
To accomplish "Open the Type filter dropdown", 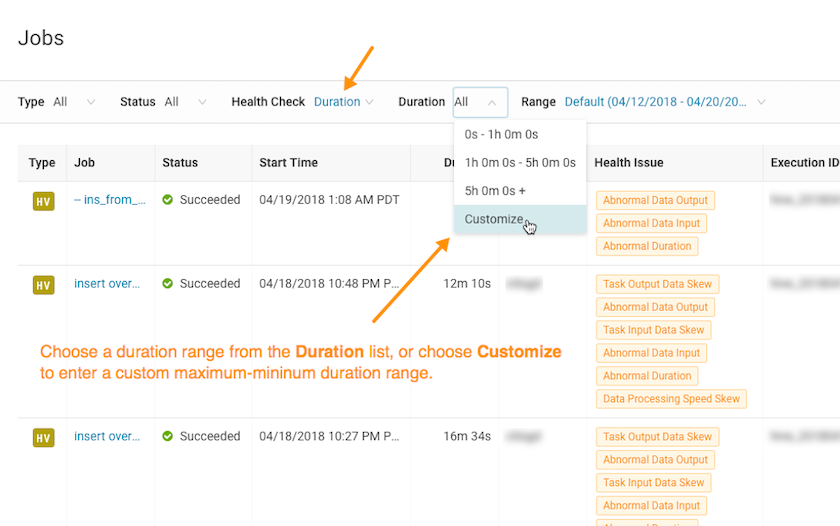I will [x=74, y=102].
